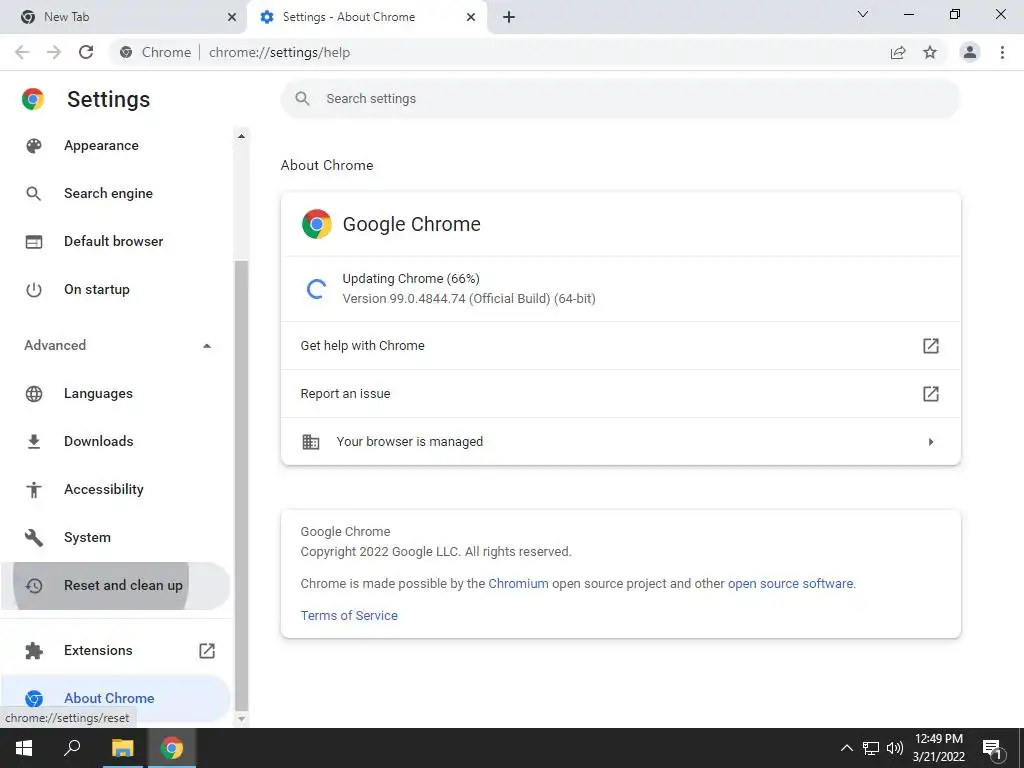The height and width of the screenshot is (768, 1024).
Task: Click sidebar scrollbar up arrow
Action: pyautogui.click(x=241, y=136)
